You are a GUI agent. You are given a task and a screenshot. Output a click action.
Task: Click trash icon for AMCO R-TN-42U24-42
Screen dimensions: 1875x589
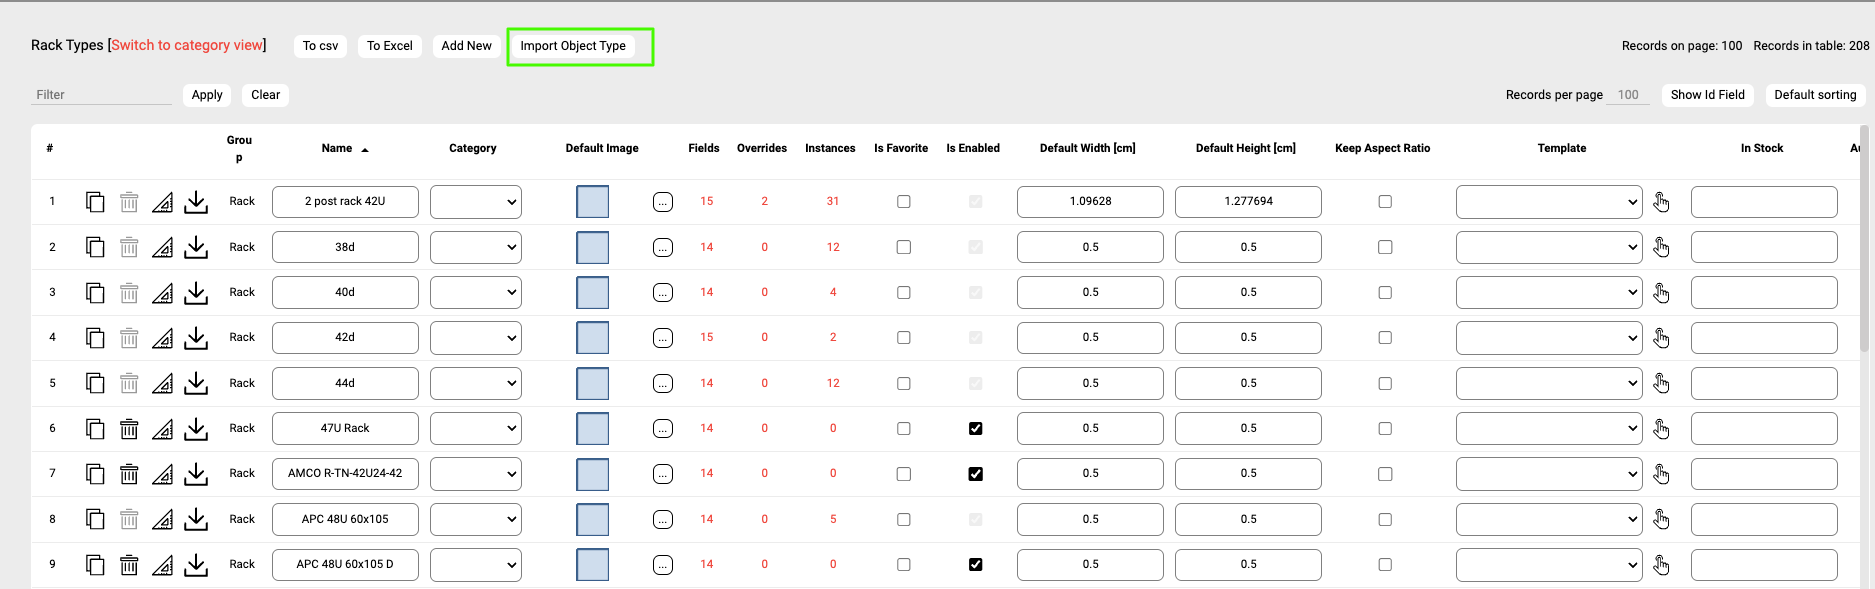(129, 474)
